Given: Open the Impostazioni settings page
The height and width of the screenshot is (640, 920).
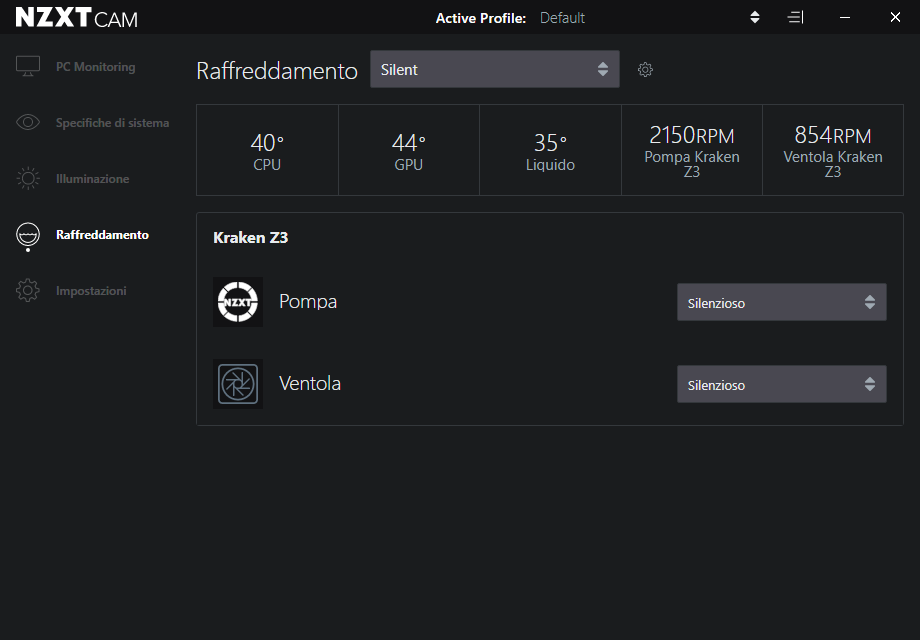Looking at the screenshot, I should pyautogui.click(x=91, y=291).
